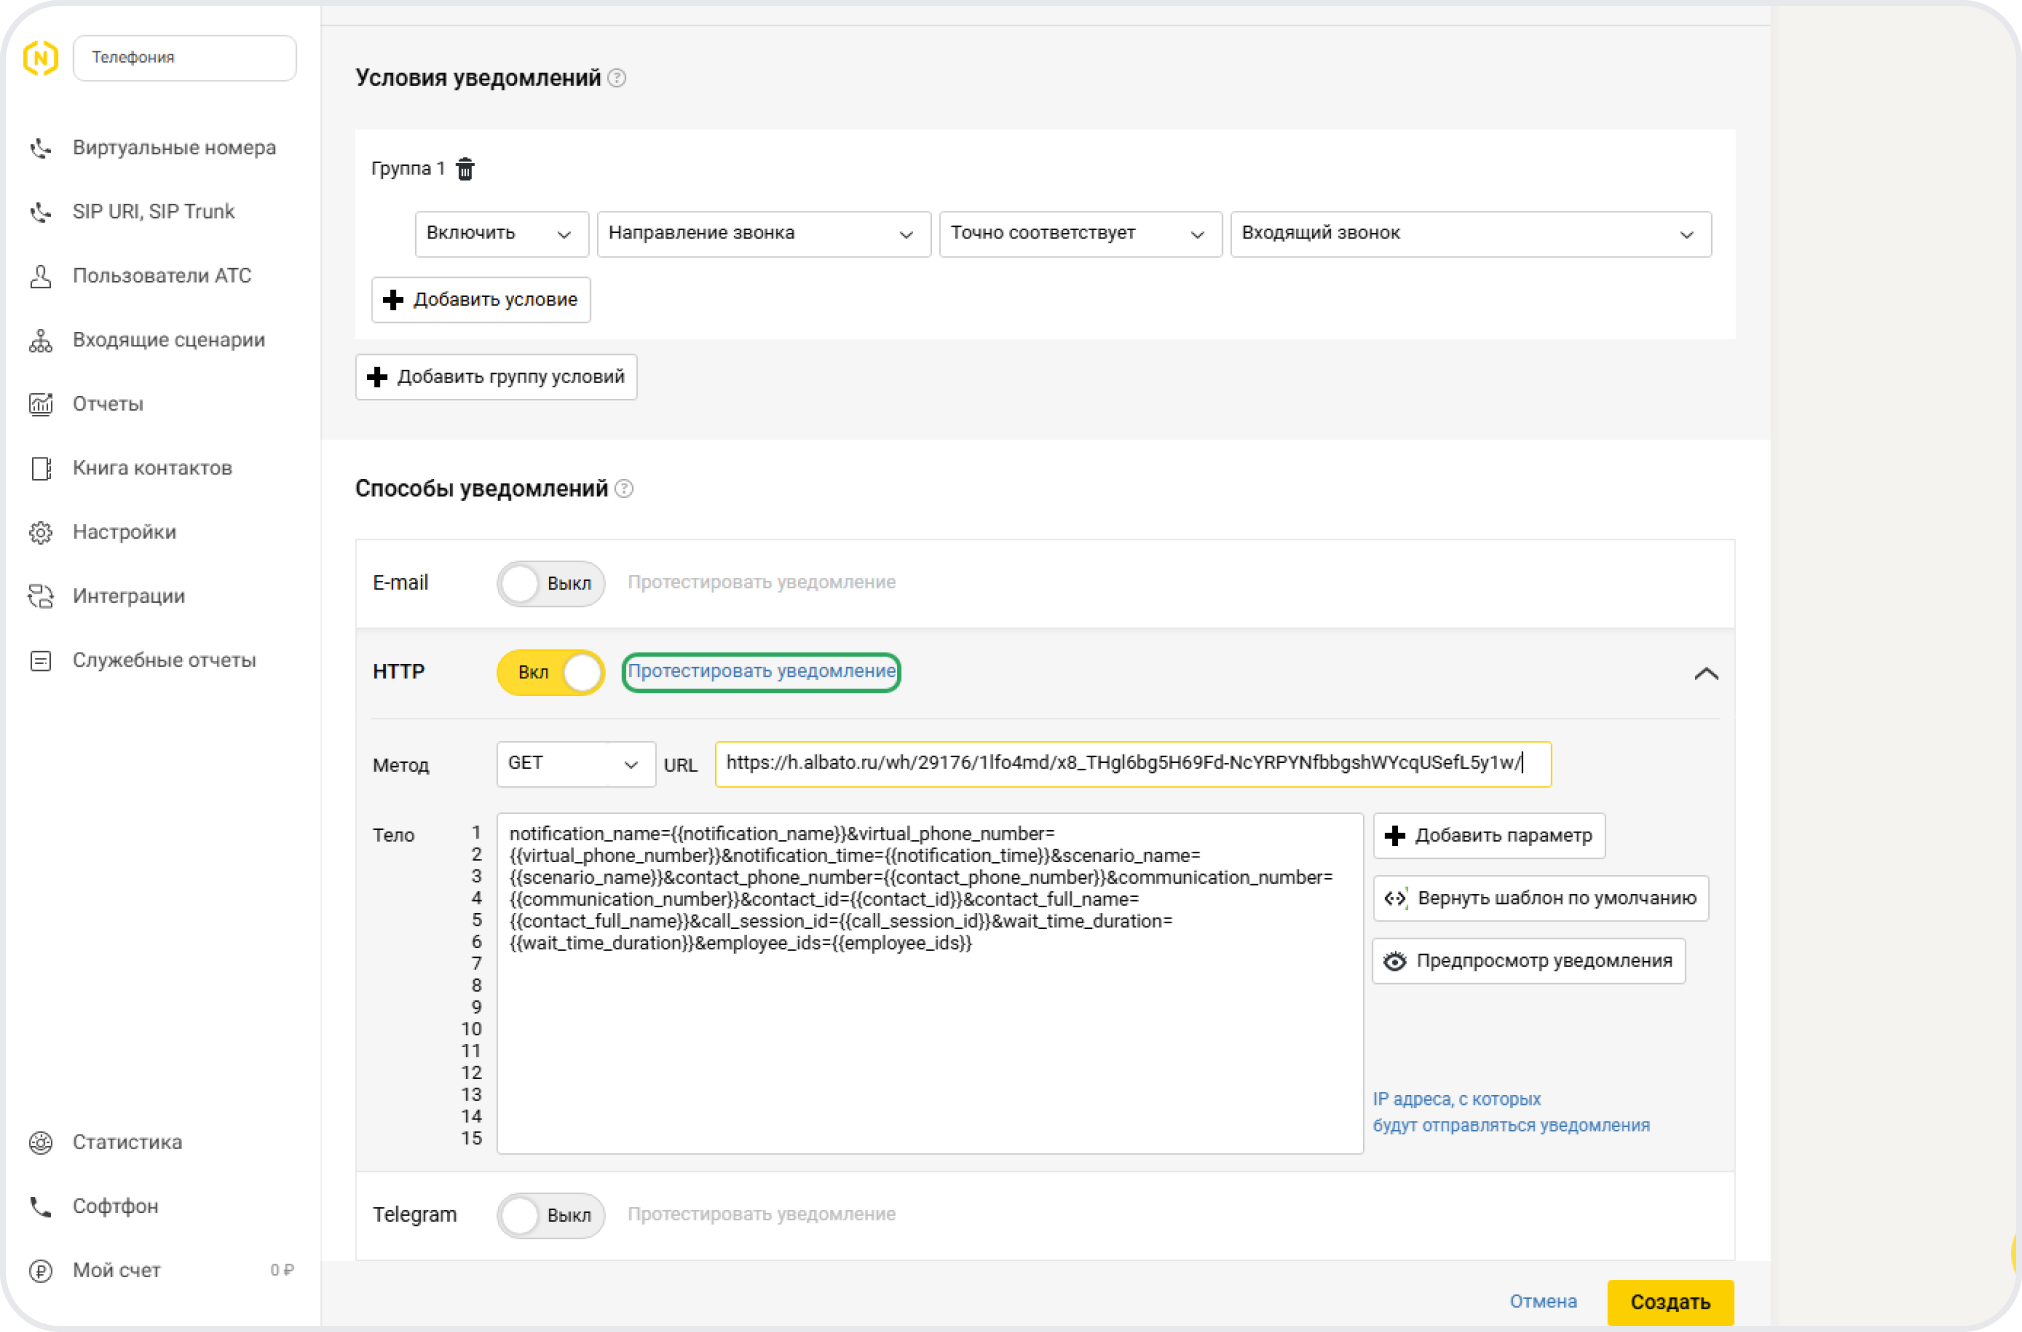Go to Служебные отчеты menu item
This screenshot has width=2022, height=1332.
(164, 660)
